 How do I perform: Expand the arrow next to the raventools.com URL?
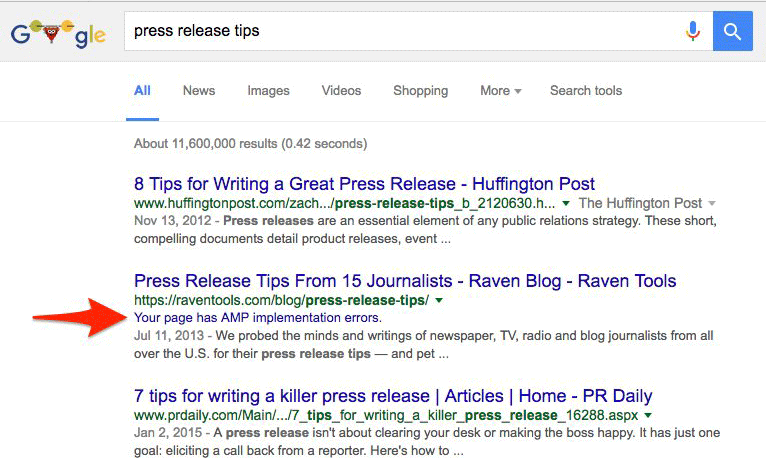click(x=438, y=301)
